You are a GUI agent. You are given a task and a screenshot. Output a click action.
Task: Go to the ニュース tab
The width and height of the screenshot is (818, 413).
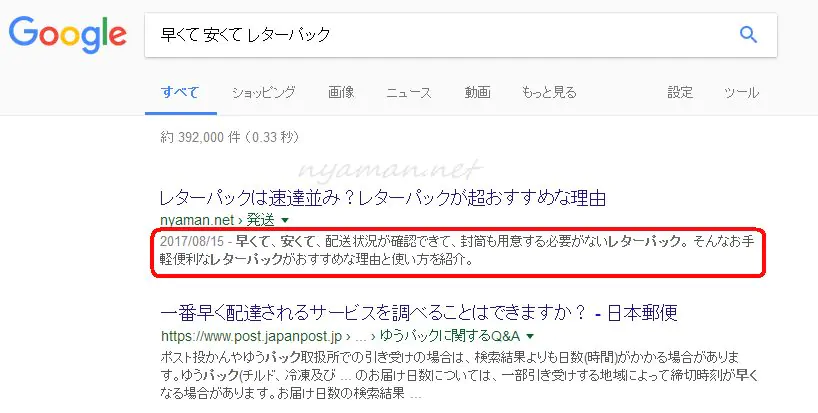pos(409,93)
